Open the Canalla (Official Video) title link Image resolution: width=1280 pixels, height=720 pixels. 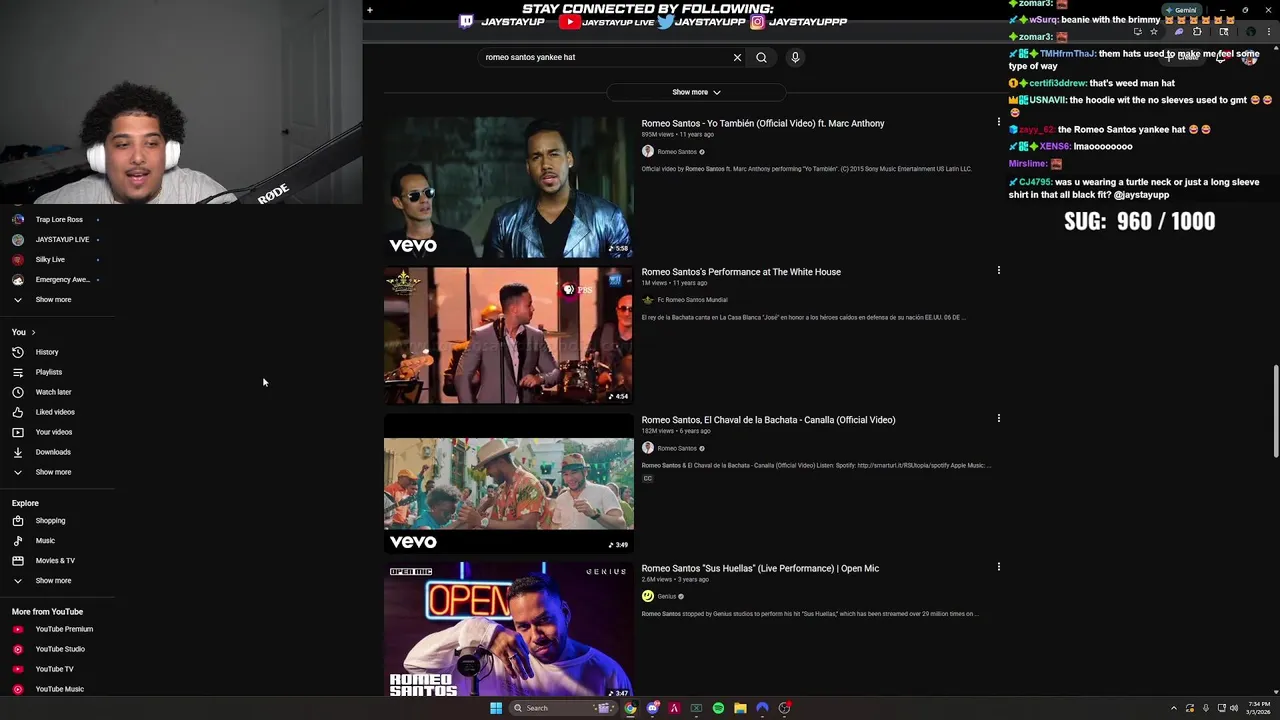[x=768, y=420]
